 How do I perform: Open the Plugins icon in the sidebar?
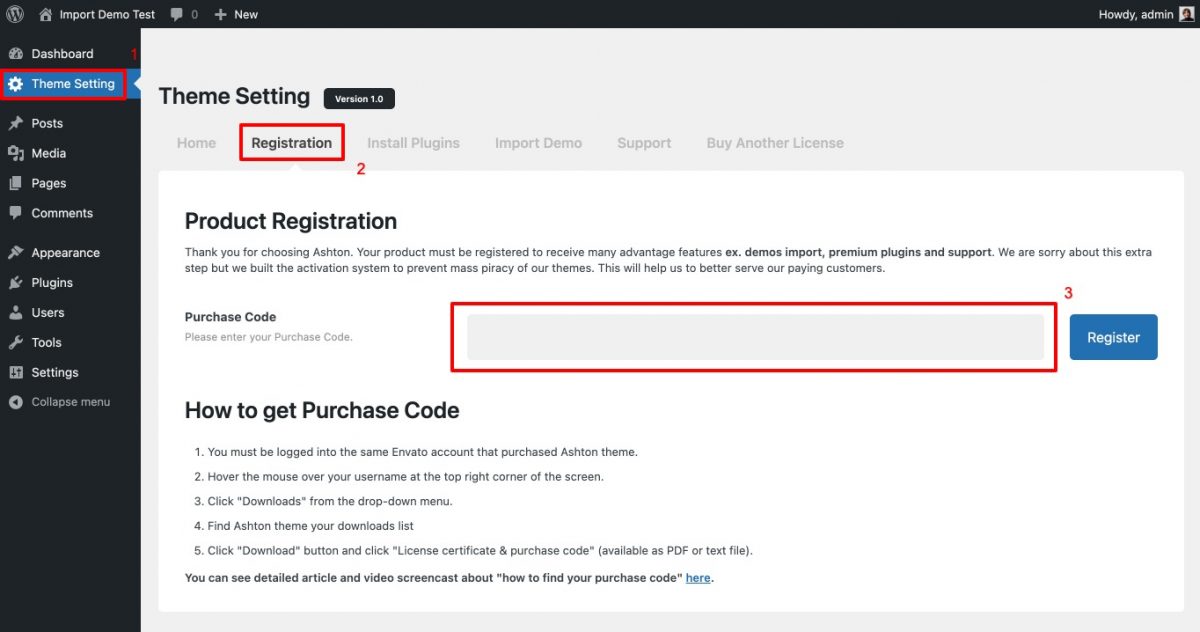(16, 282)
